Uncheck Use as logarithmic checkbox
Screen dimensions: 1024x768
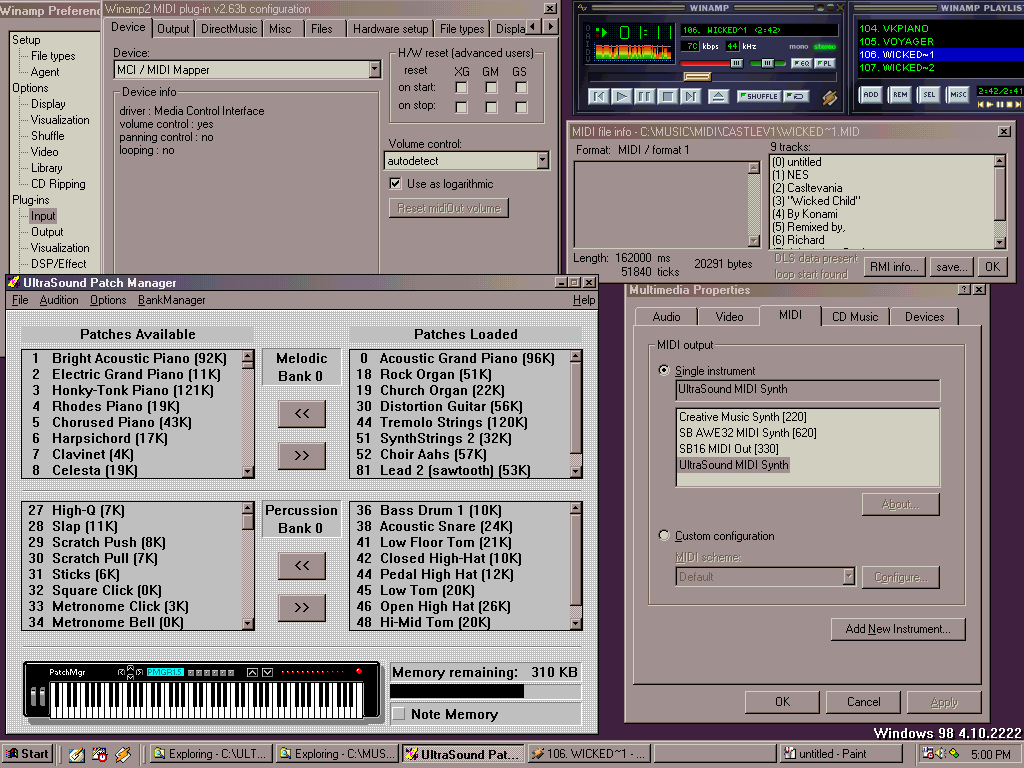point(395,184)
